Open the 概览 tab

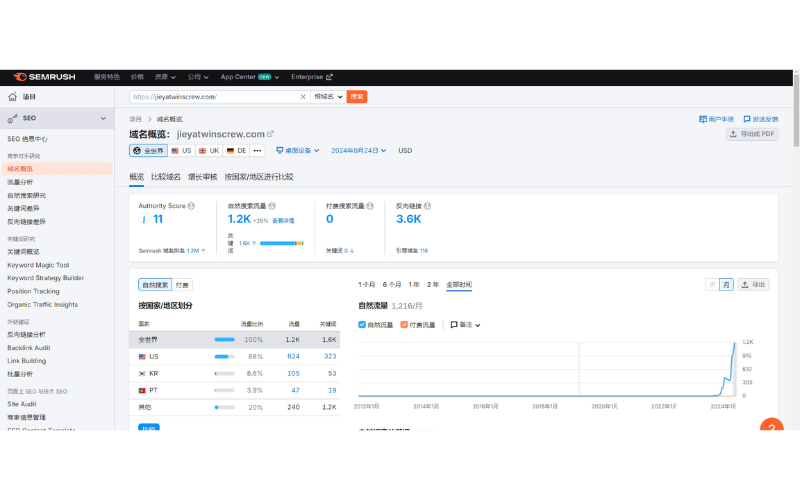[137, 177]
